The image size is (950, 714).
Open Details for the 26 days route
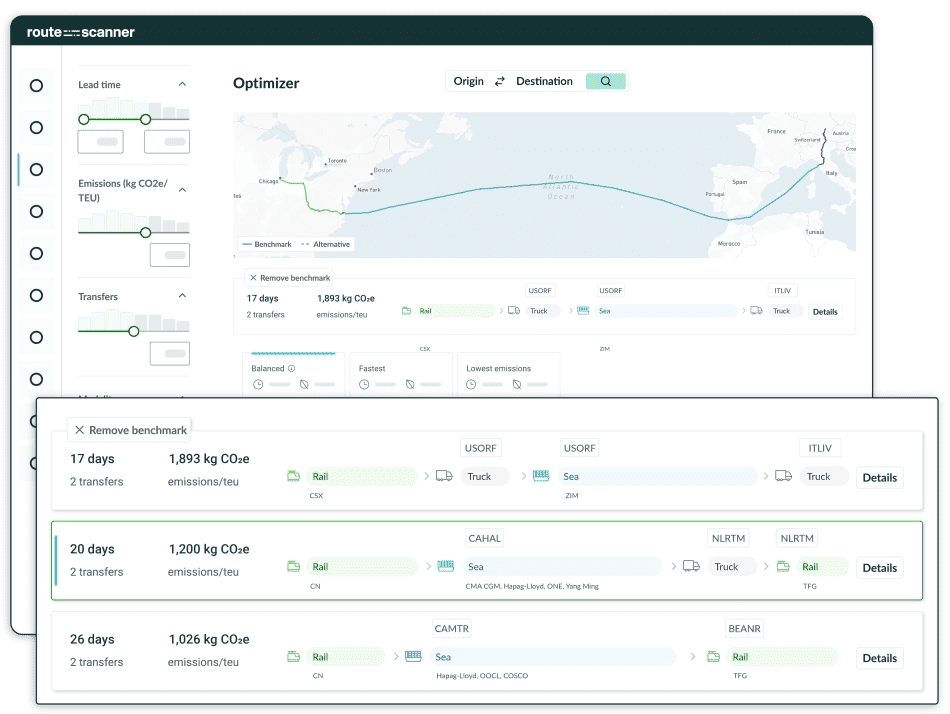click(x=879, y=658)
